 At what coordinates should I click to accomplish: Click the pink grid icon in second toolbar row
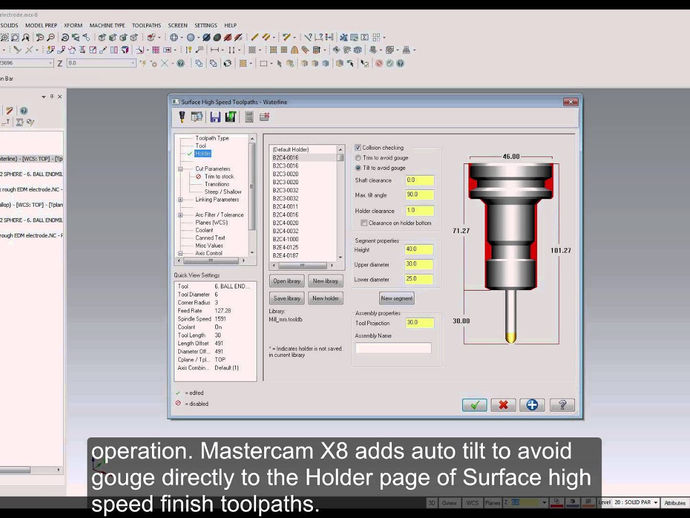point(155,50)
